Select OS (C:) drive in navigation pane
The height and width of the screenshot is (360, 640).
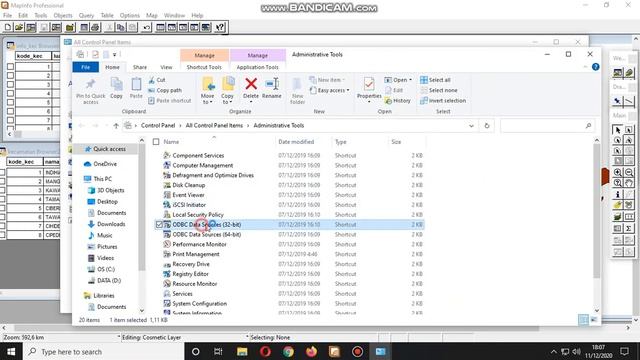(106, 269)
